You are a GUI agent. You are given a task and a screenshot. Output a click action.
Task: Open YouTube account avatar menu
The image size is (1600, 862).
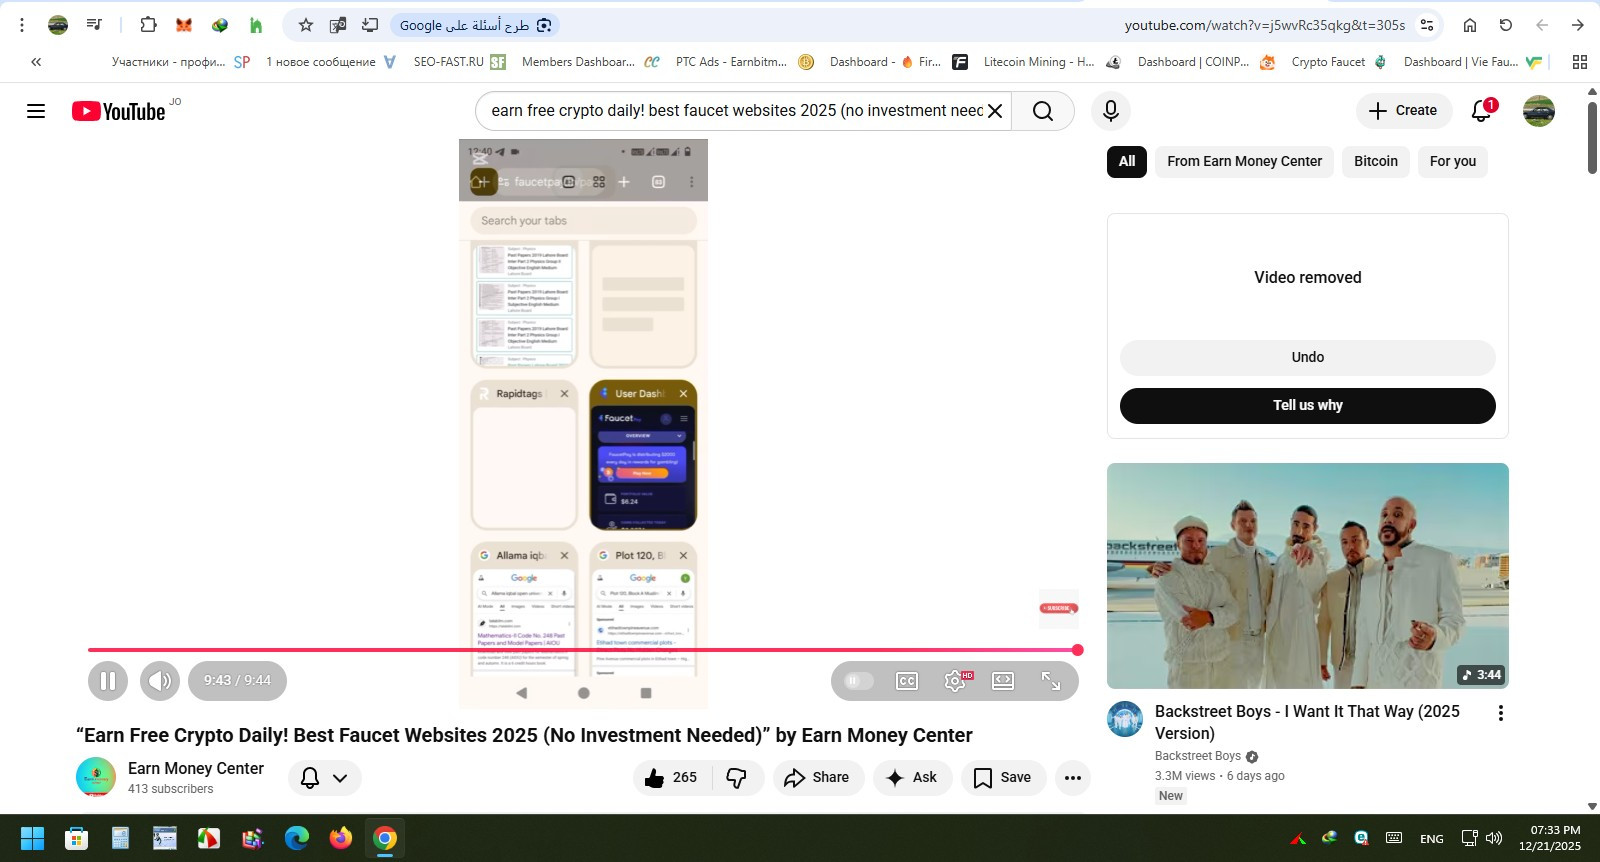1539,111
